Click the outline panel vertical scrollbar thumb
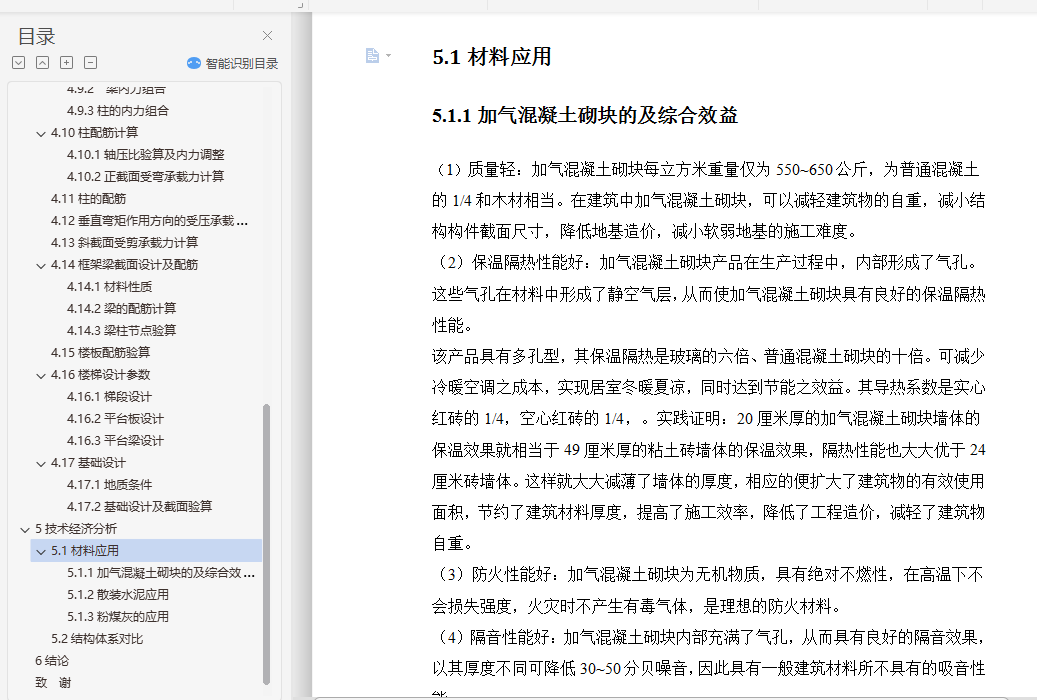Screen dimensions: 1037x700 (267, 544)
